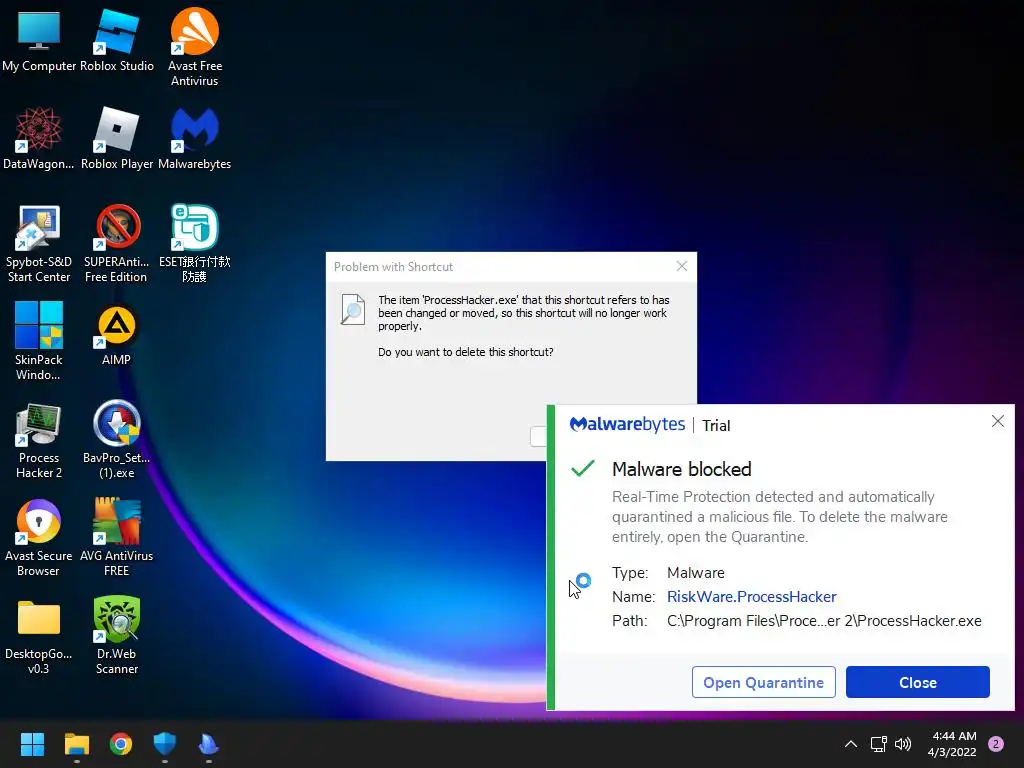This screenshot has height=768, width=1024.
Task: Open the Windows Start menu
Action: (x=32, y=744)
